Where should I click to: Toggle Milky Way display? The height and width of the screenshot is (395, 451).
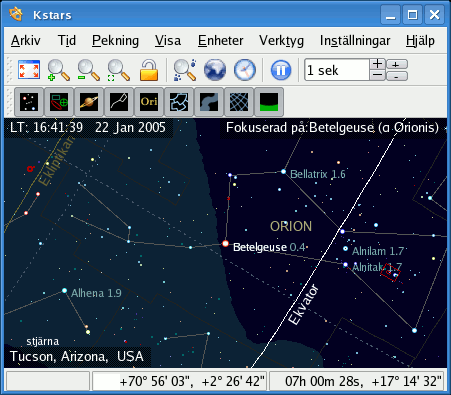[209, 102]
